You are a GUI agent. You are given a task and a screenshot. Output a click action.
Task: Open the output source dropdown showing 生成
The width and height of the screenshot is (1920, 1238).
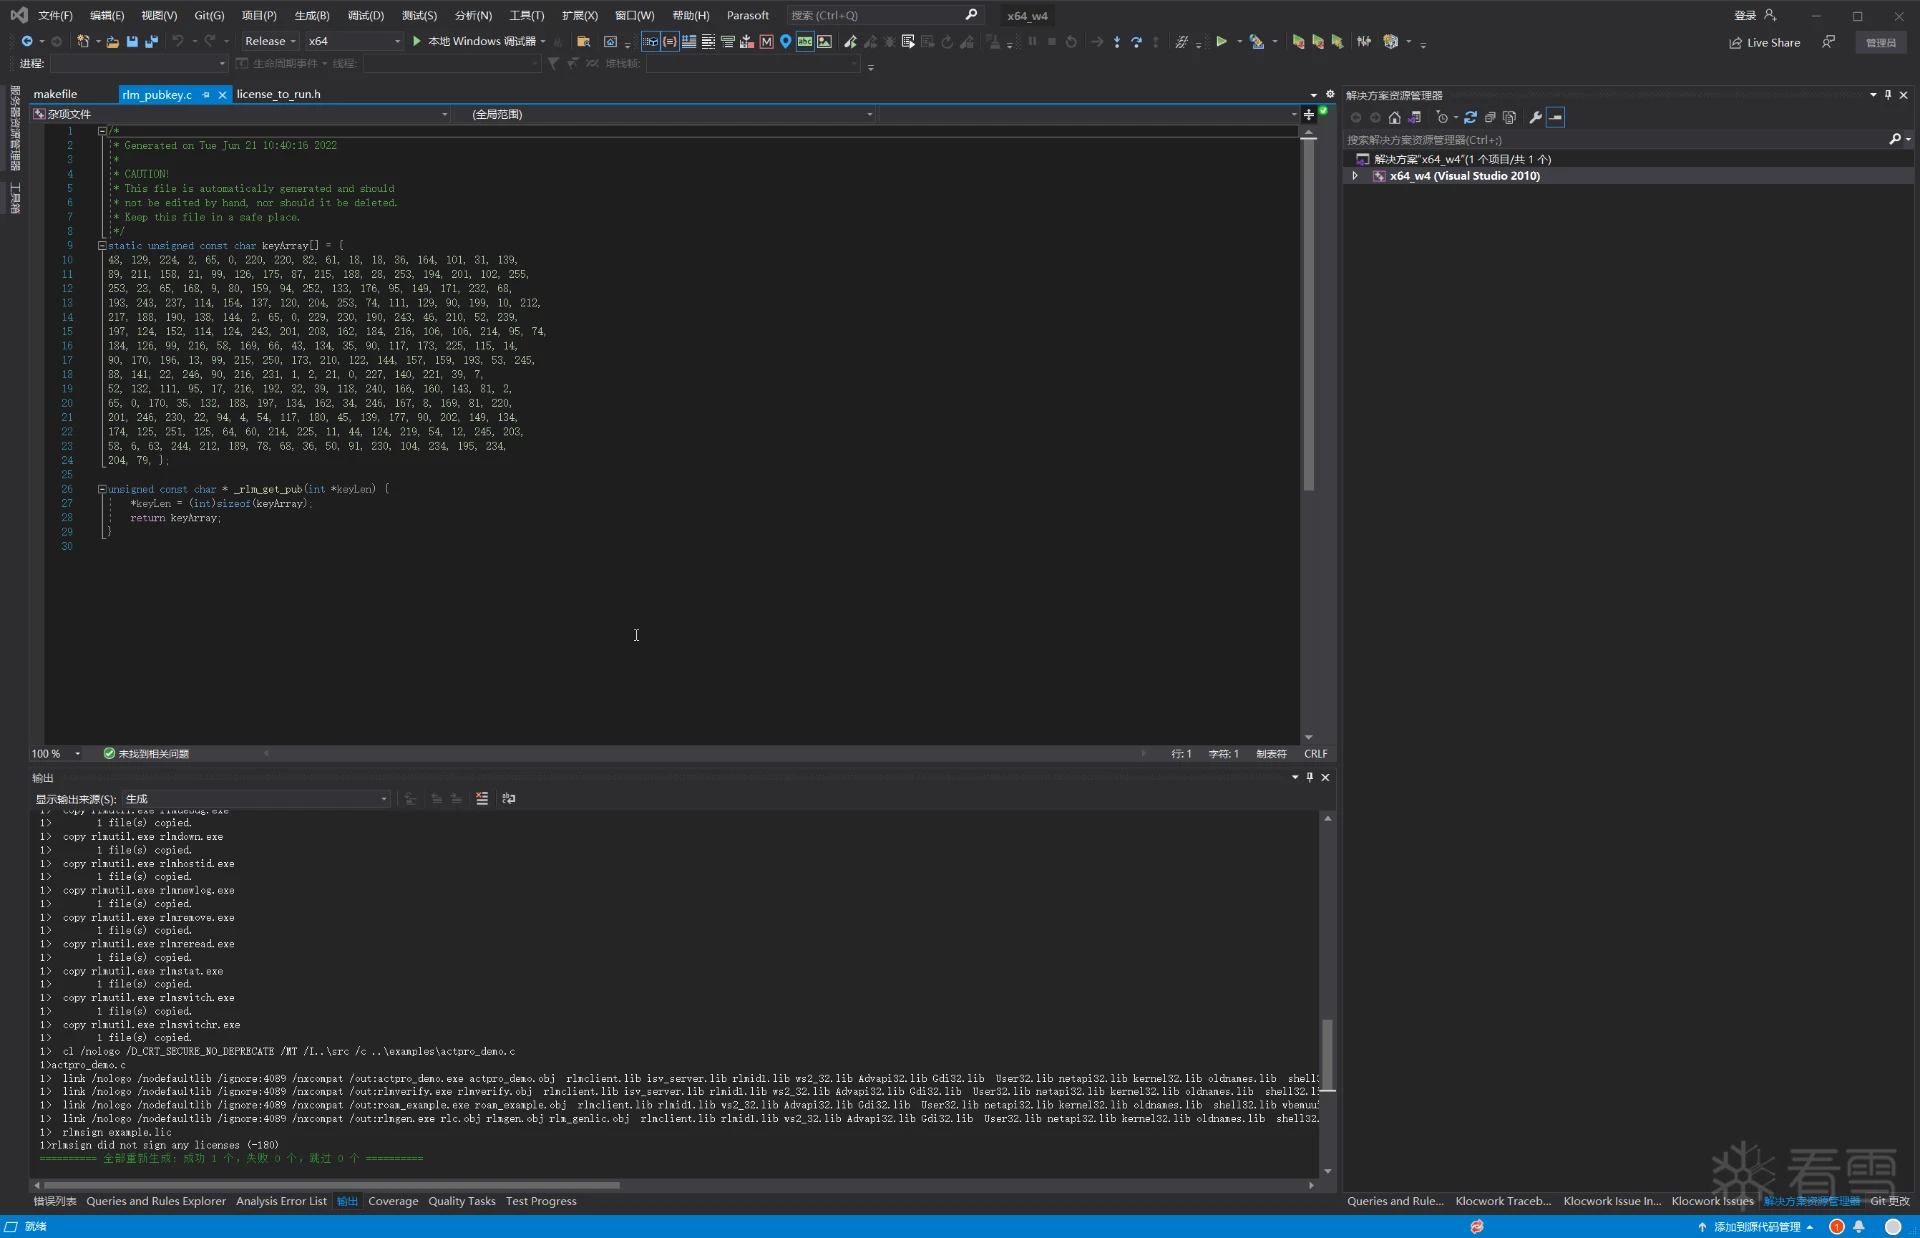(x=256, y=799)
